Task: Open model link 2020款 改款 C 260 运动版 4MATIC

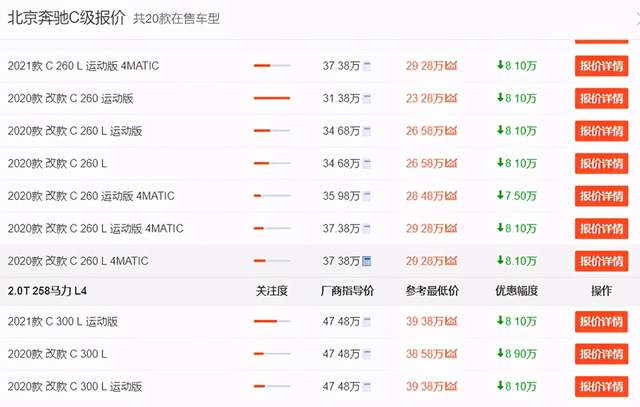Action: 91,196
